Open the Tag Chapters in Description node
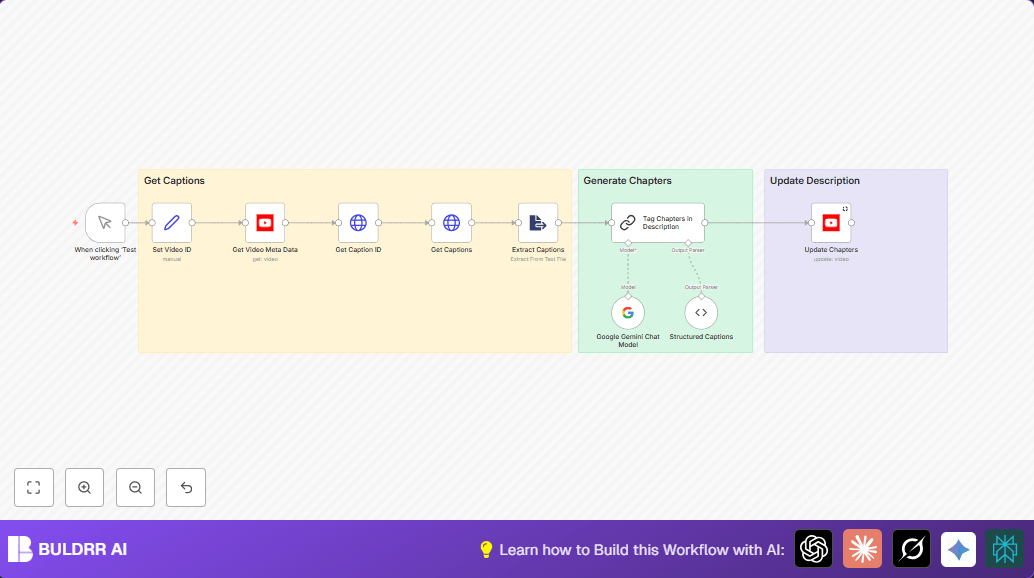 (x=657, y=223)
